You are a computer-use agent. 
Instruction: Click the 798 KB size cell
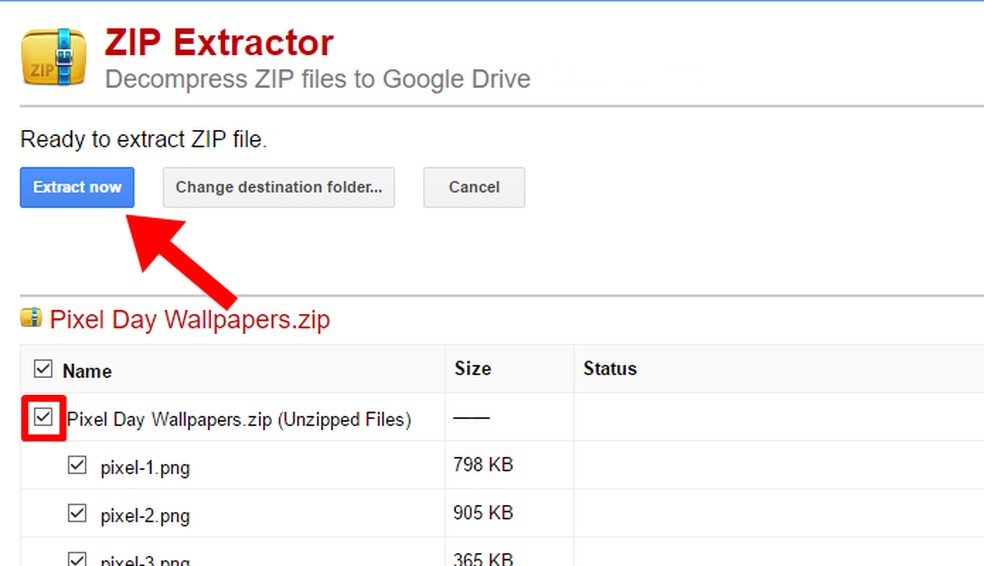point(483,464)
